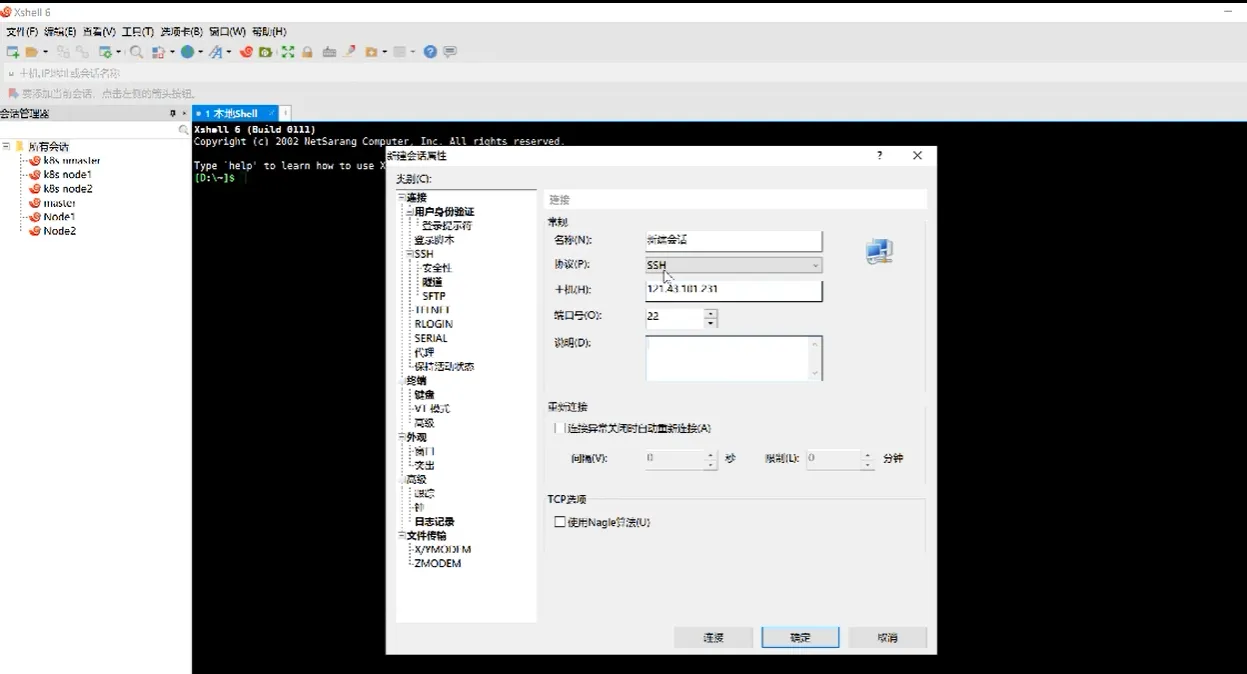Select ZMODEM in the category tree

click(438, 564)
